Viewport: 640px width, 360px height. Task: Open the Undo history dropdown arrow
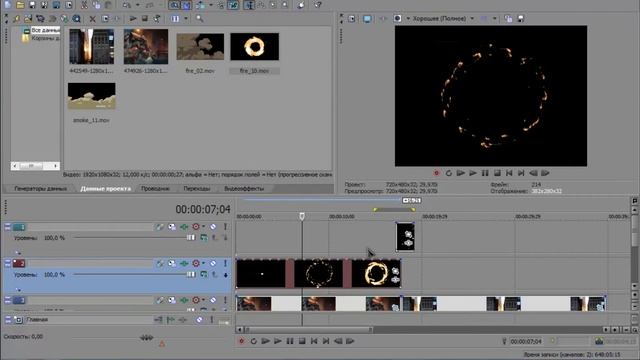pos(138,5)
